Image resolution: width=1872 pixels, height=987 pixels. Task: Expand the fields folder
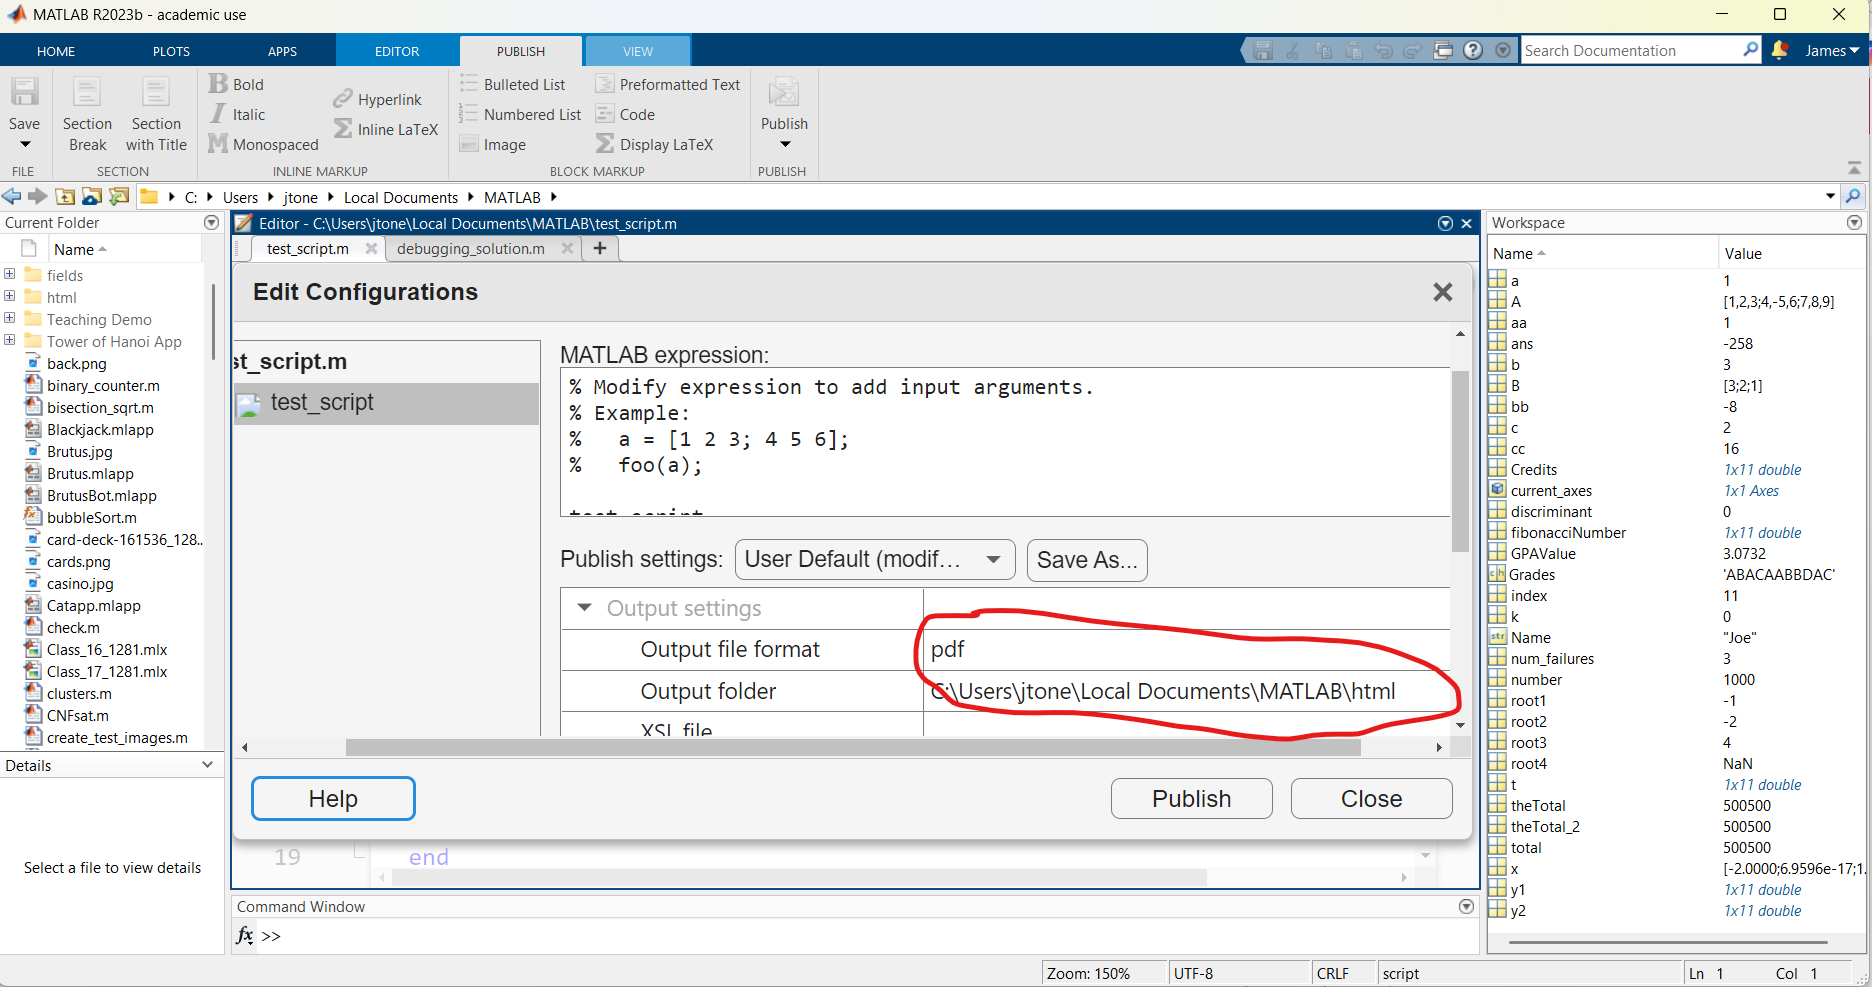coord(9,274)
